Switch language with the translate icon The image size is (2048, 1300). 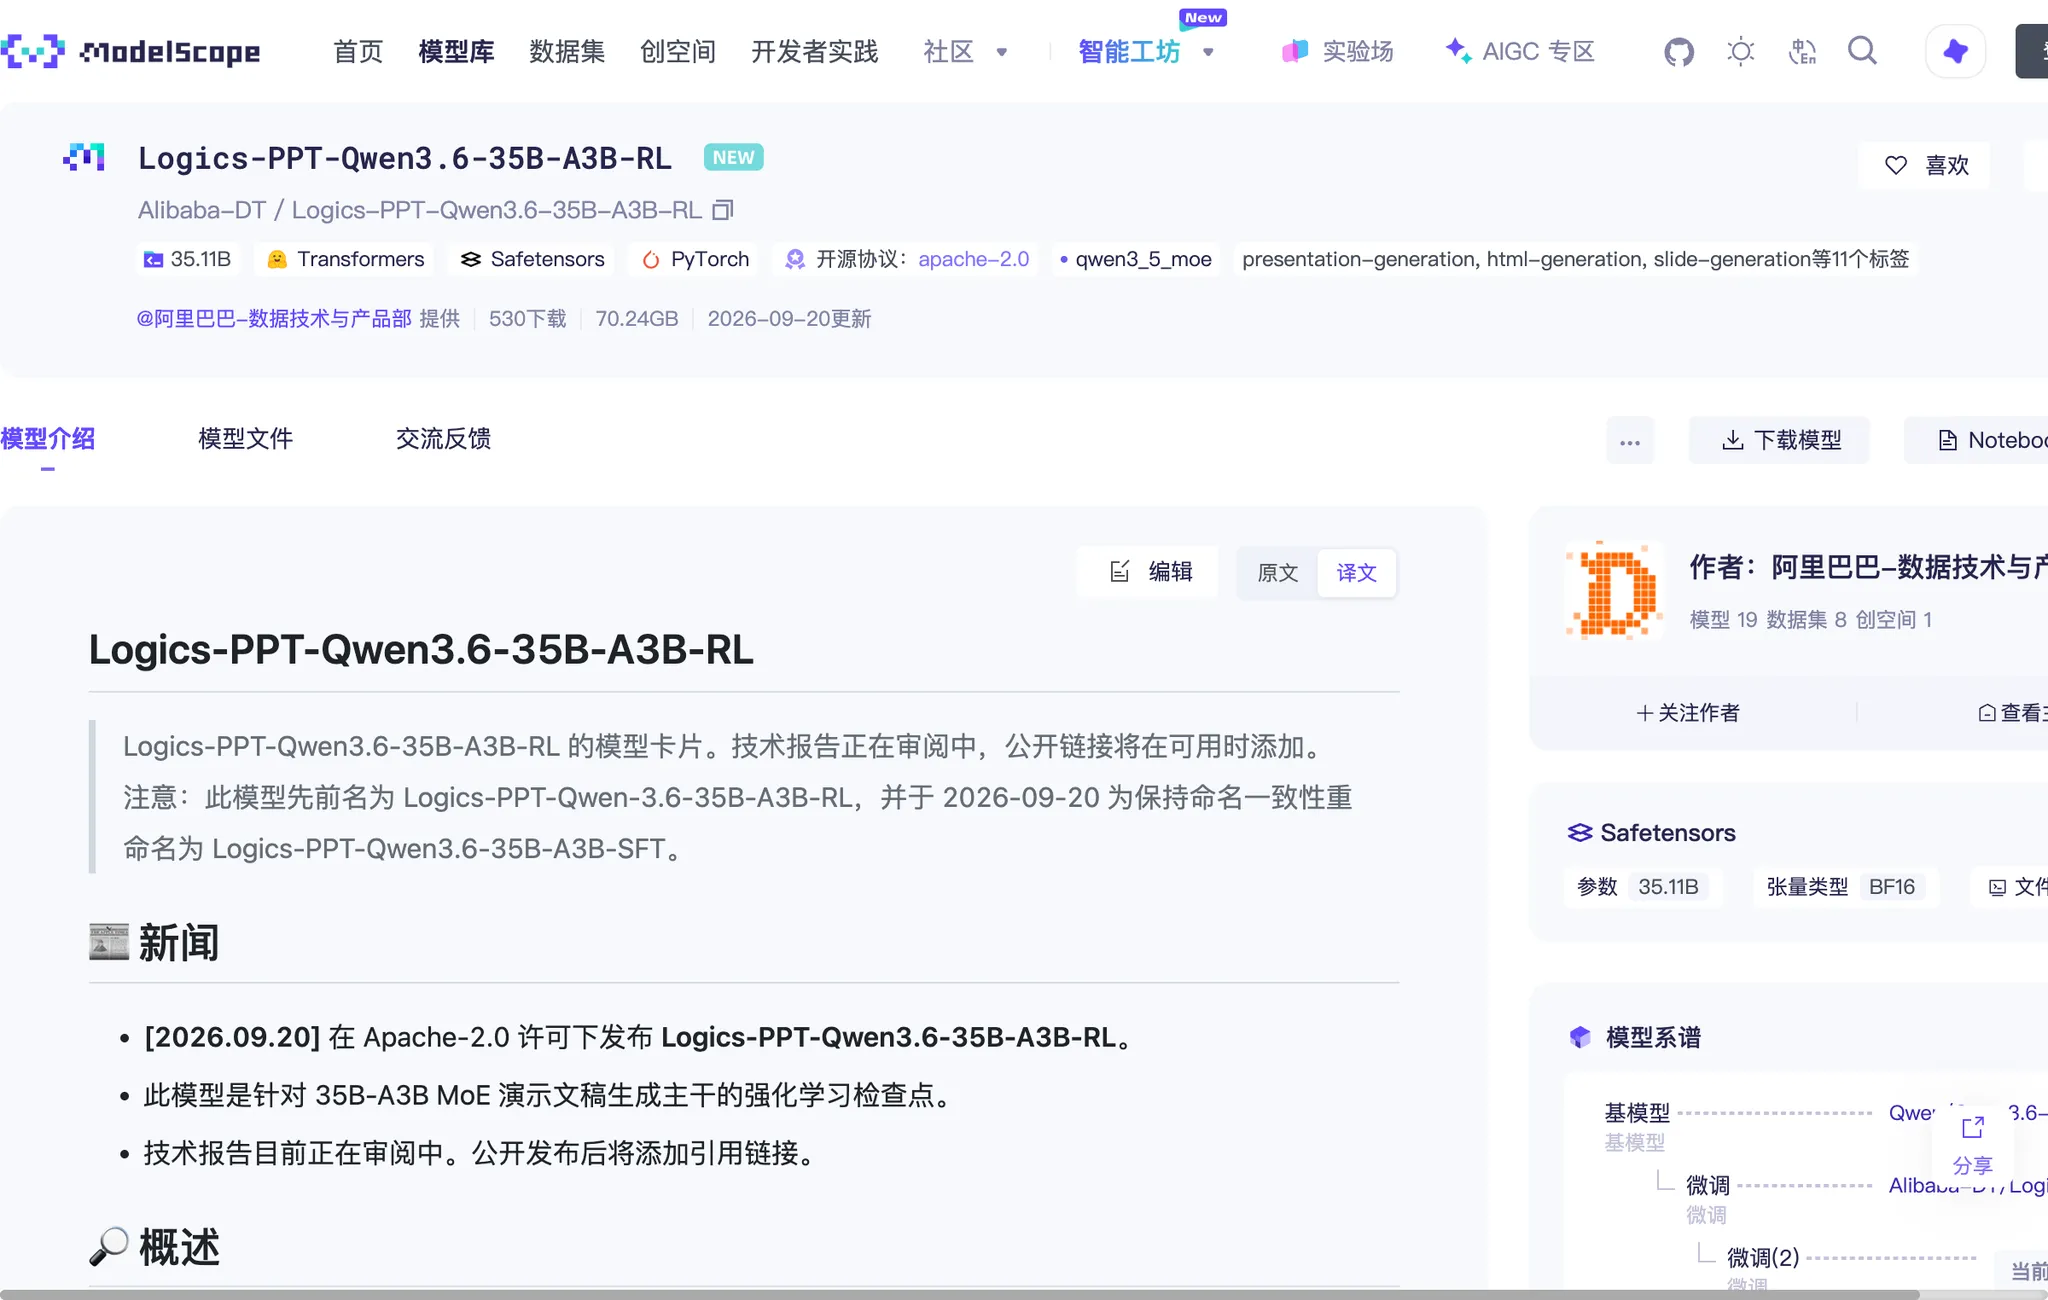click(x=1802, y=51)
